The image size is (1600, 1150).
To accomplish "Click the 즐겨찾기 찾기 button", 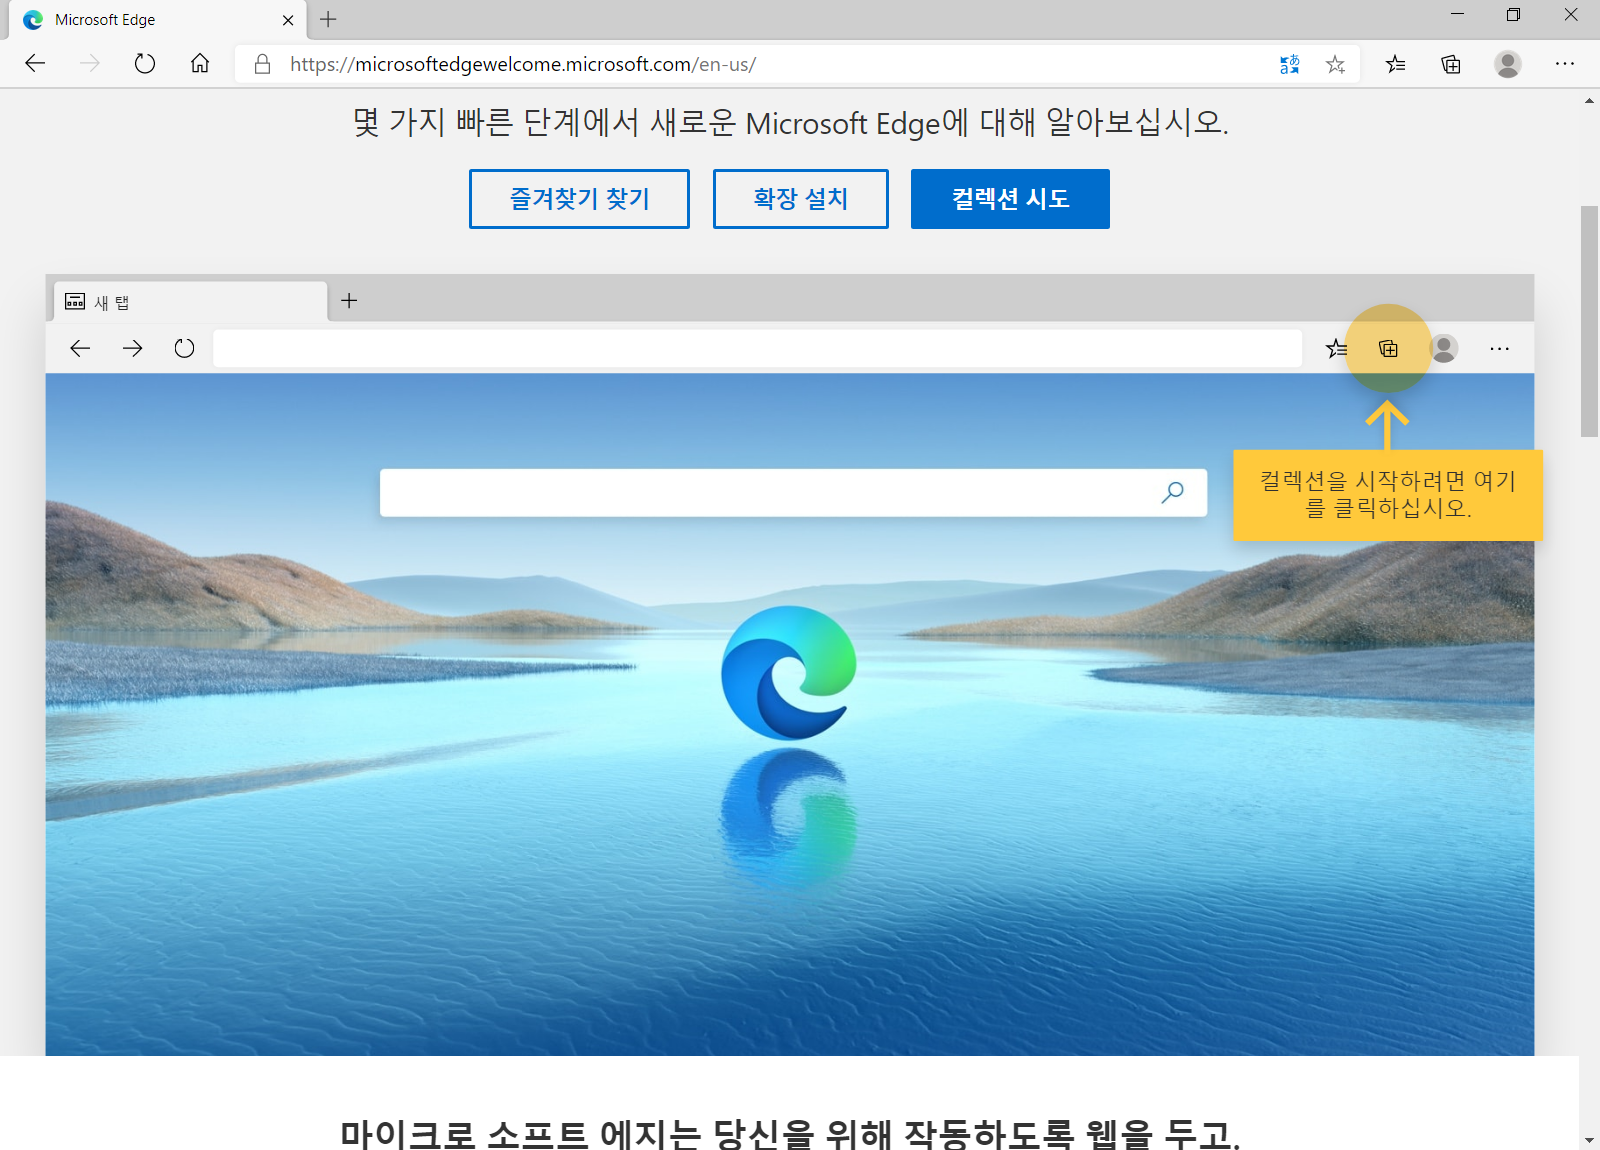I will tap(579, 199).
